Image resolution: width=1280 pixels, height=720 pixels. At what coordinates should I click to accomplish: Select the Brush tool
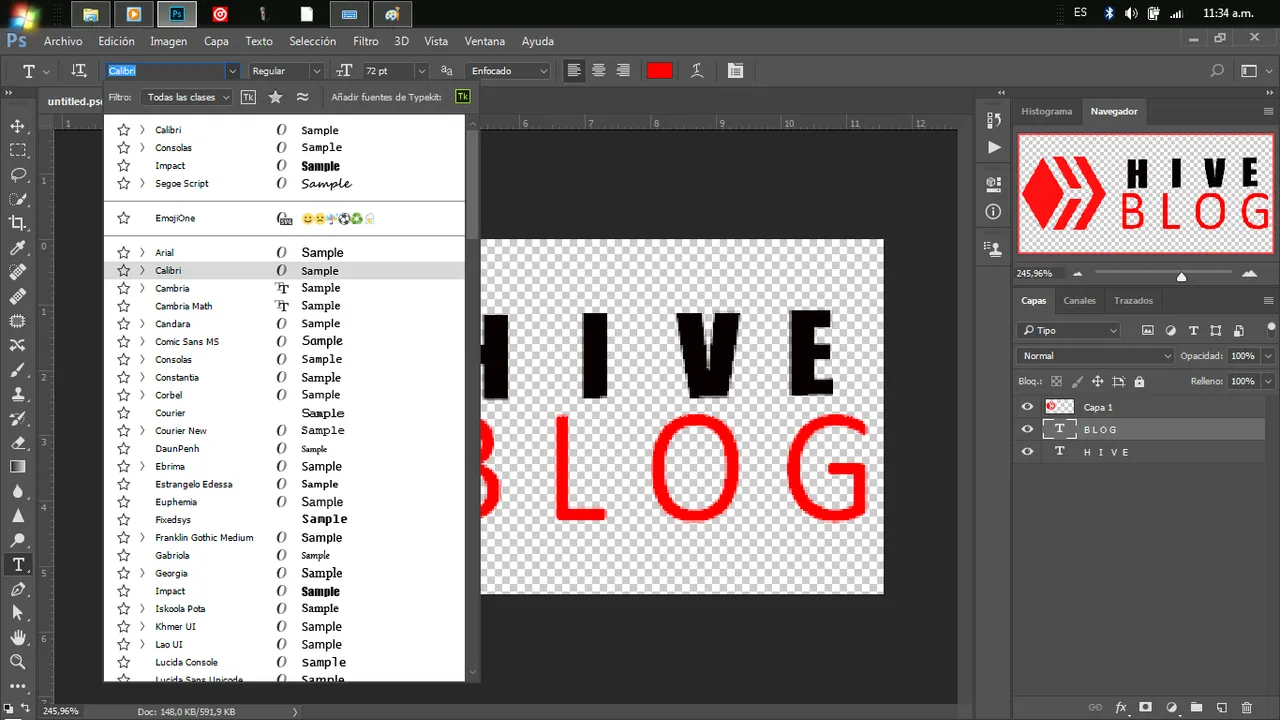click(17, 369)
